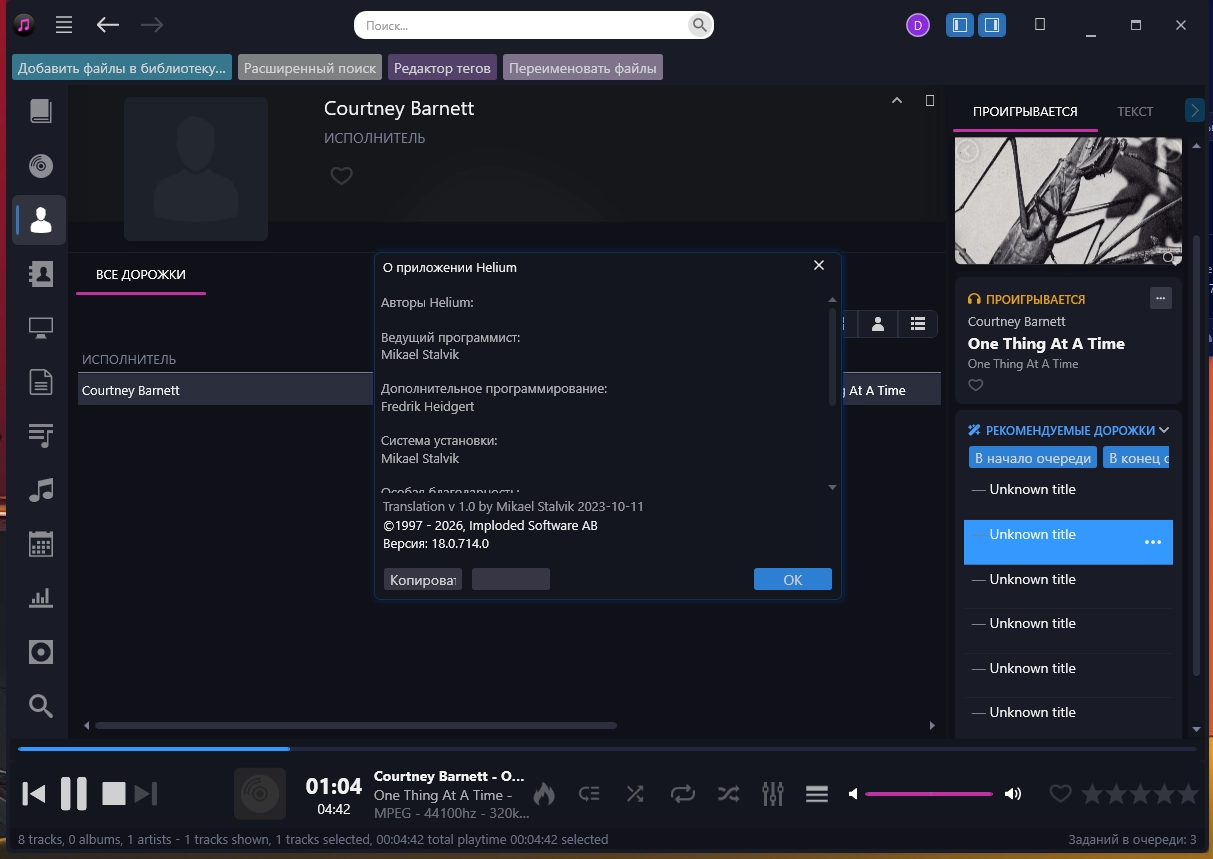Click the search magnifier in the search box
Screen dimensions: 1213x859
point(698,25)
